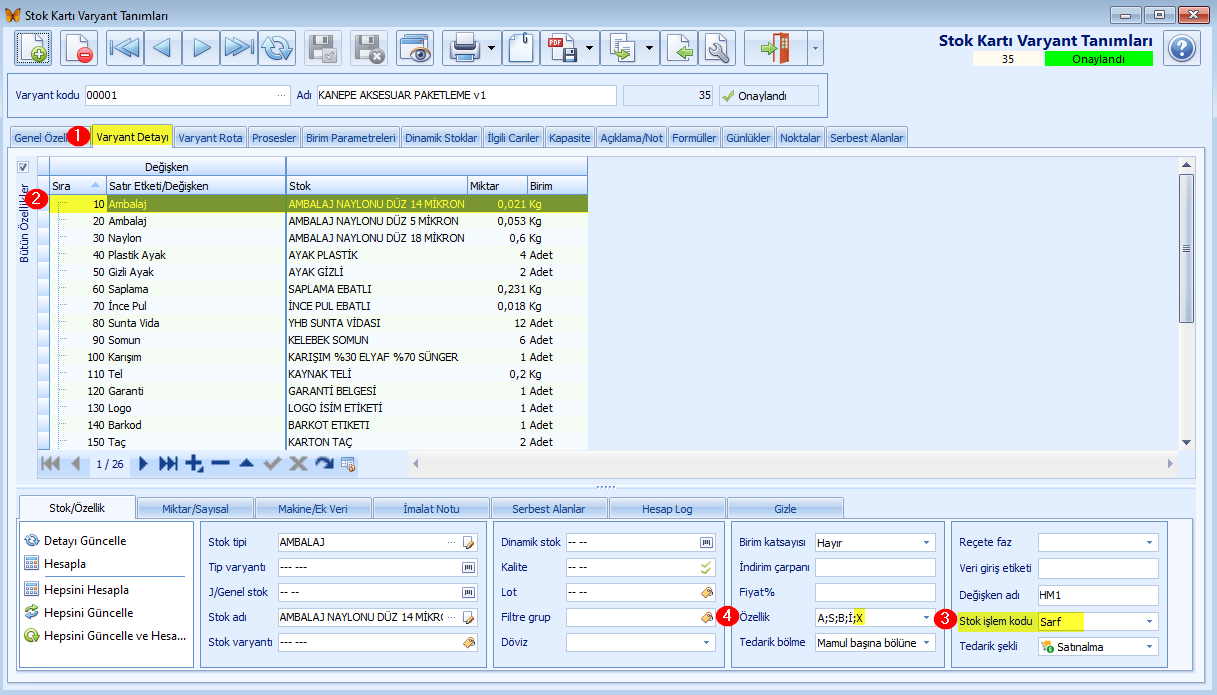Open the Özellik dropdown

click(926, 618)
